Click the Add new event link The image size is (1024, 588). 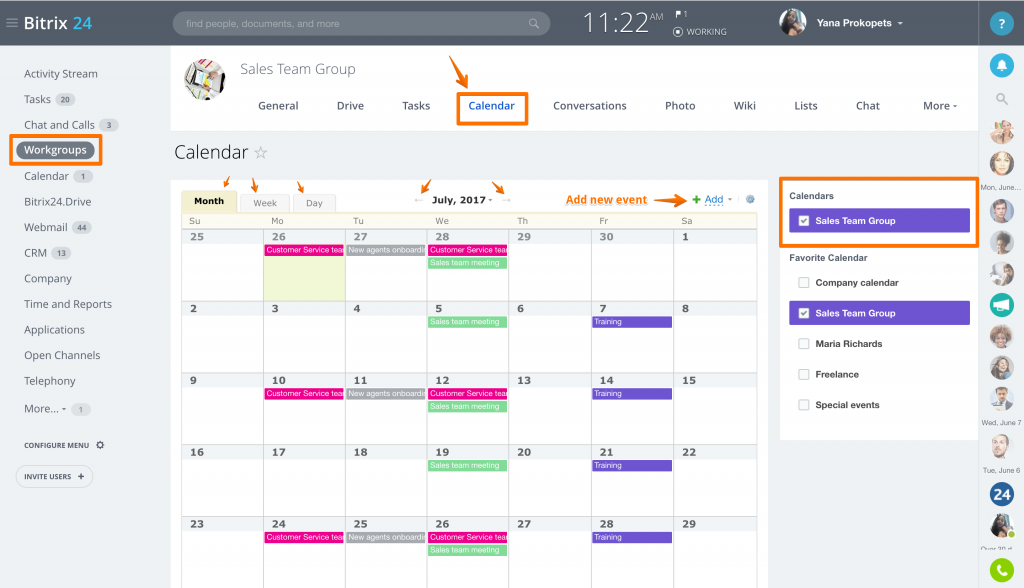[x=606, y=200]
